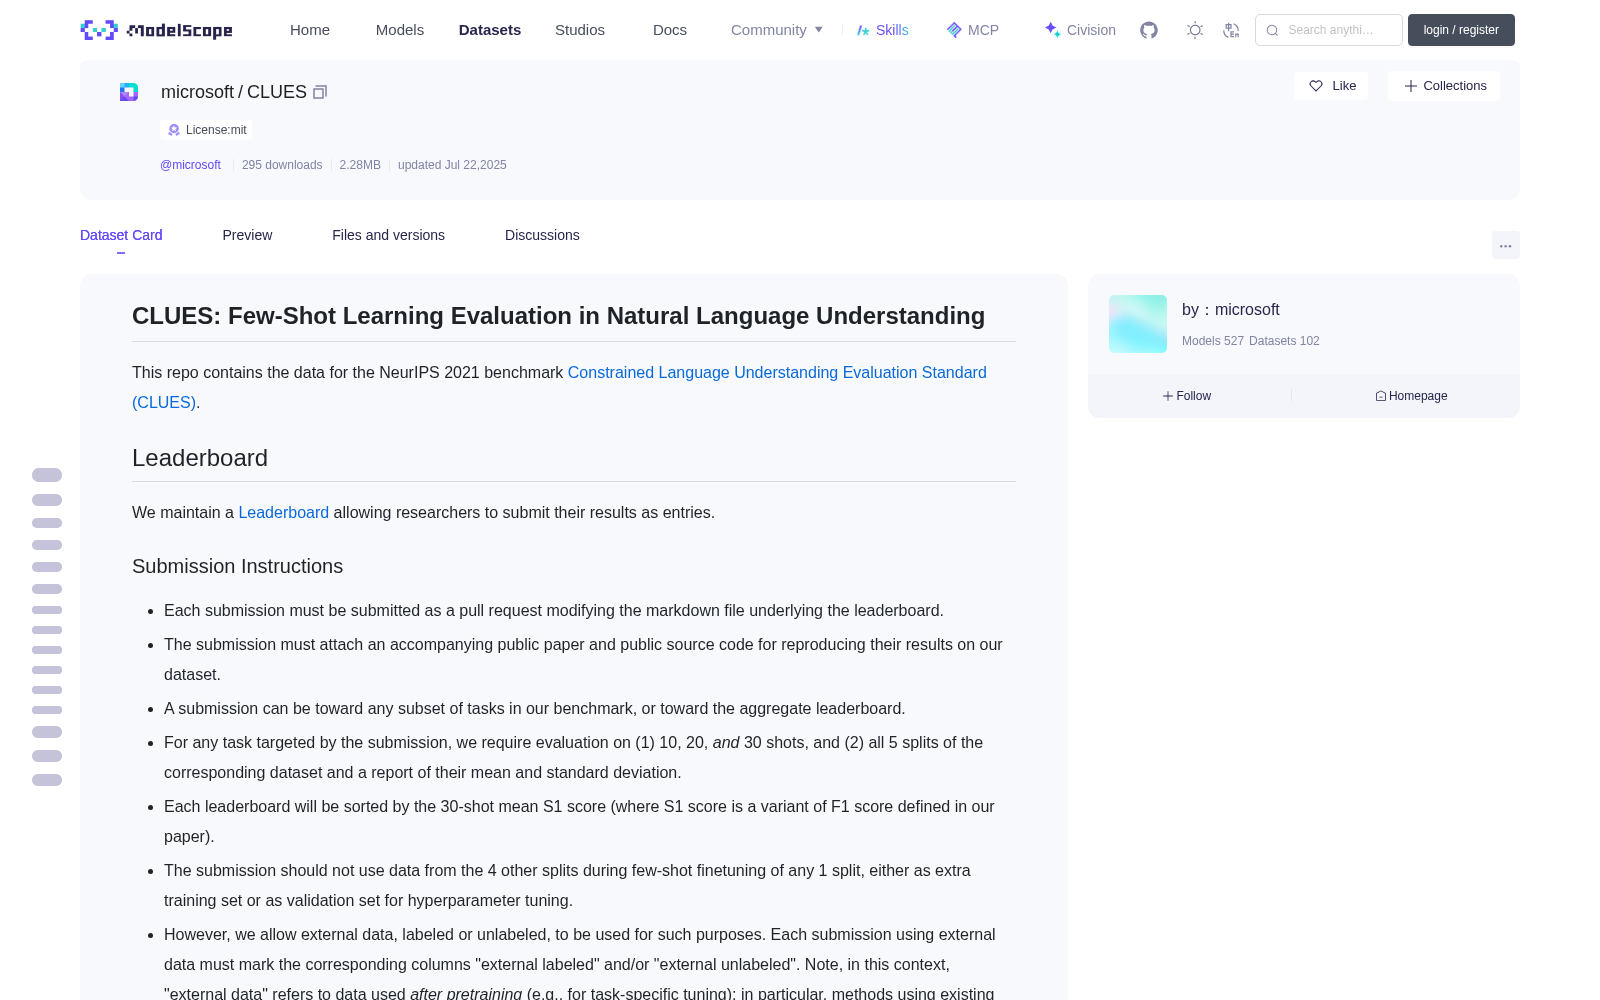This screenshot has width=1600, height=1000.
Task: Open the GitHub icon link
Action: tap(1149, 30)
